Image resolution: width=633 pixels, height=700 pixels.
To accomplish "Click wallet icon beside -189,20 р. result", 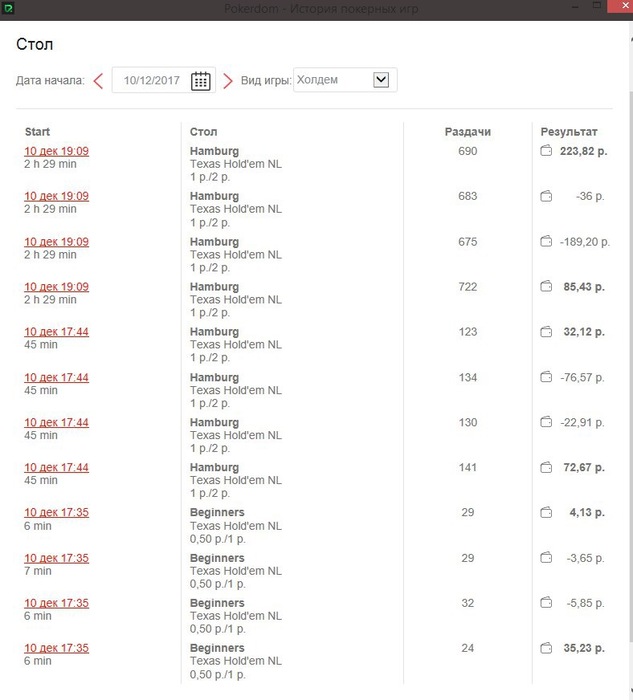I will click(x=546, y=241).
